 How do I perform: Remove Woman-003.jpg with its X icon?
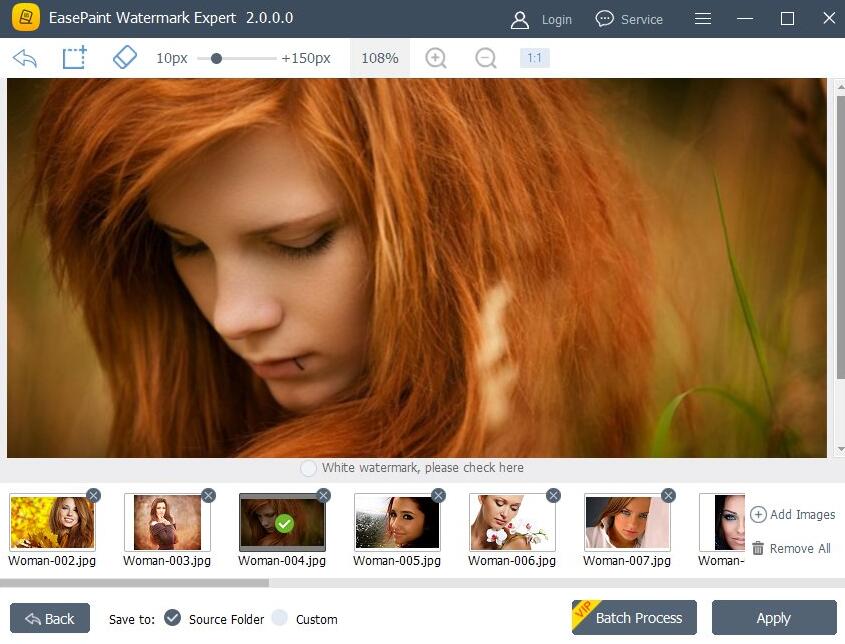(x=209, y=495)
